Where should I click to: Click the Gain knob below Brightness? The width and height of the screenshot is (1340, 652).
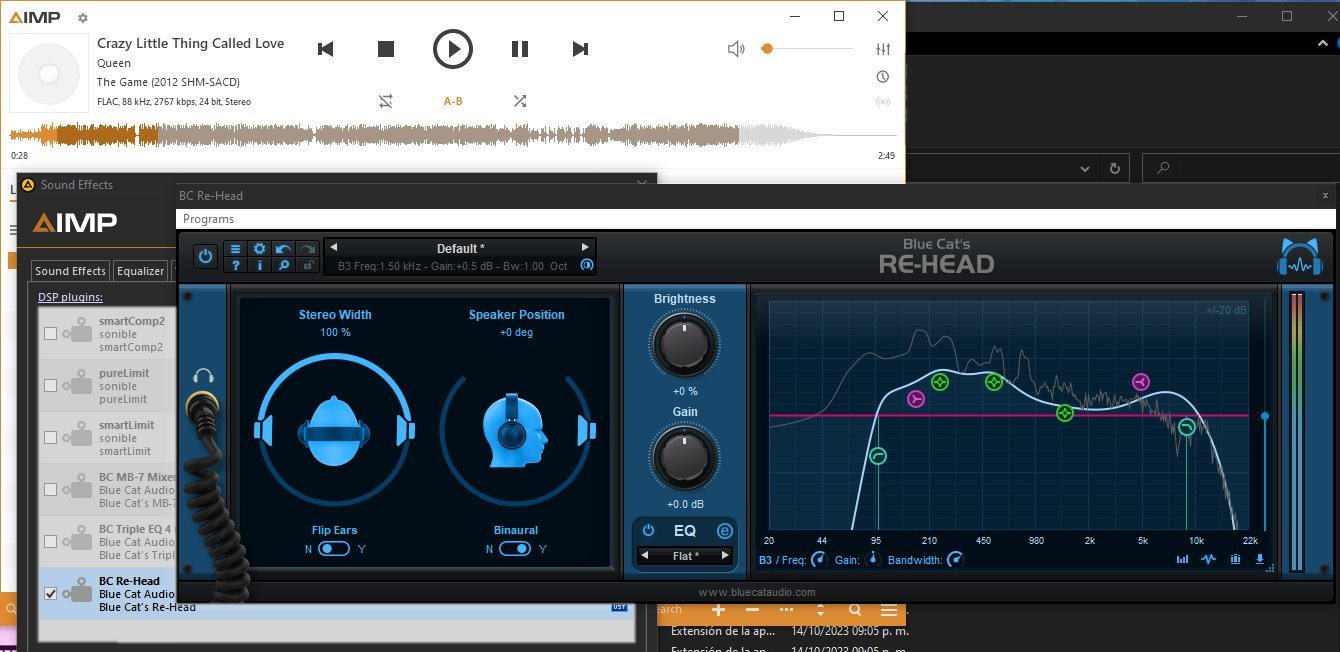click(x=684, y=457)
